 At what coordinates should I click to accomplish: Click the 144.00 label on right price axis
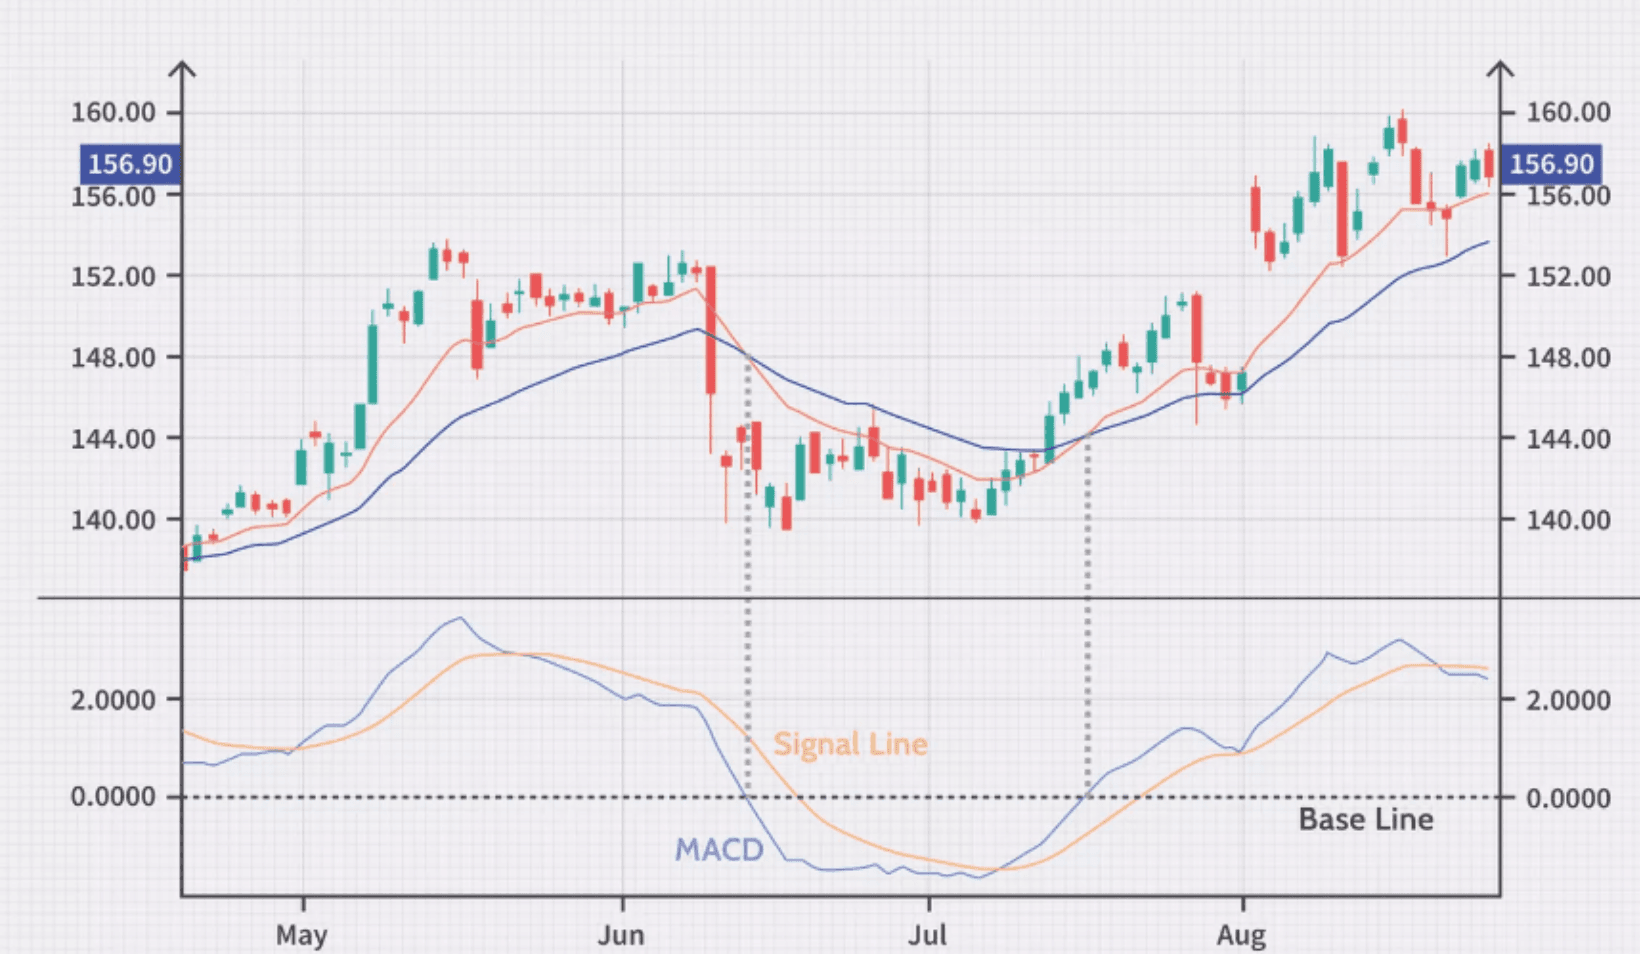pos(1568,438)
